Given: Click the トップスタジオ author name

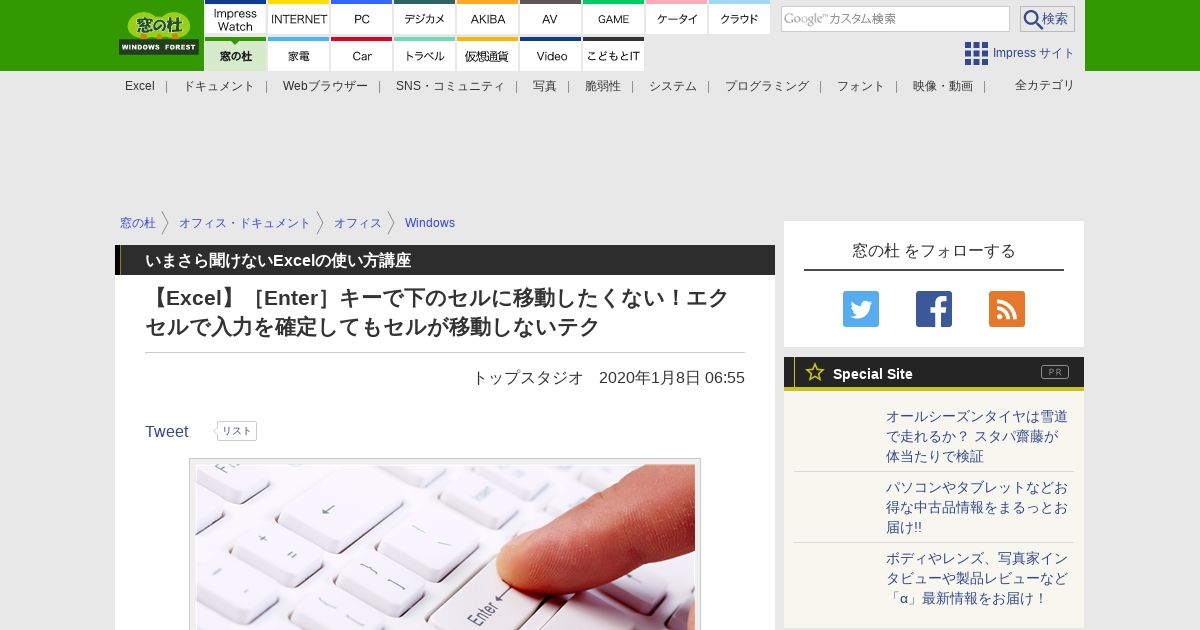Looking at the screenshot, I should 528,377.
